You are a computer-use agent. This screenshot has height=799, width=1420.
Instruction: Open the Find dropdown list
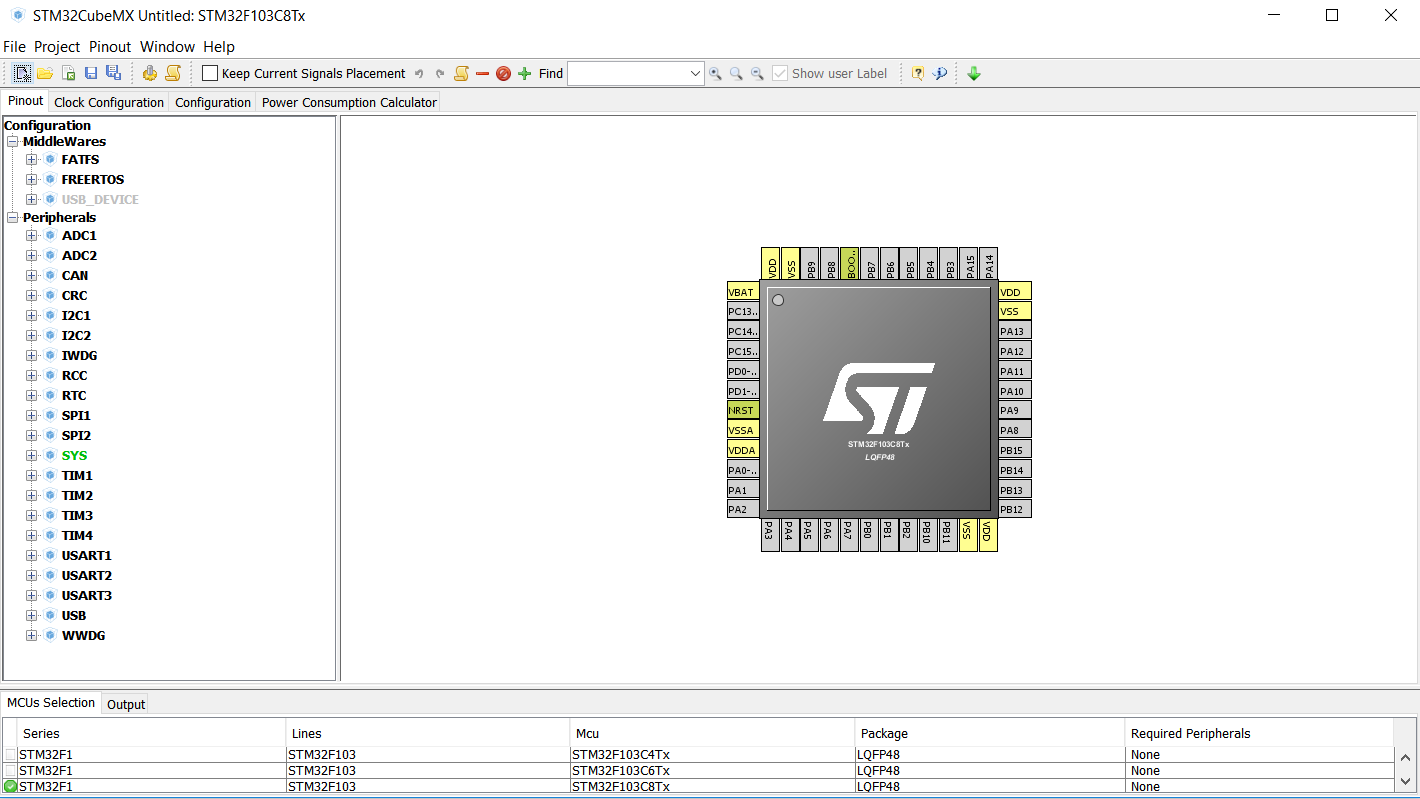coord(696,73)
